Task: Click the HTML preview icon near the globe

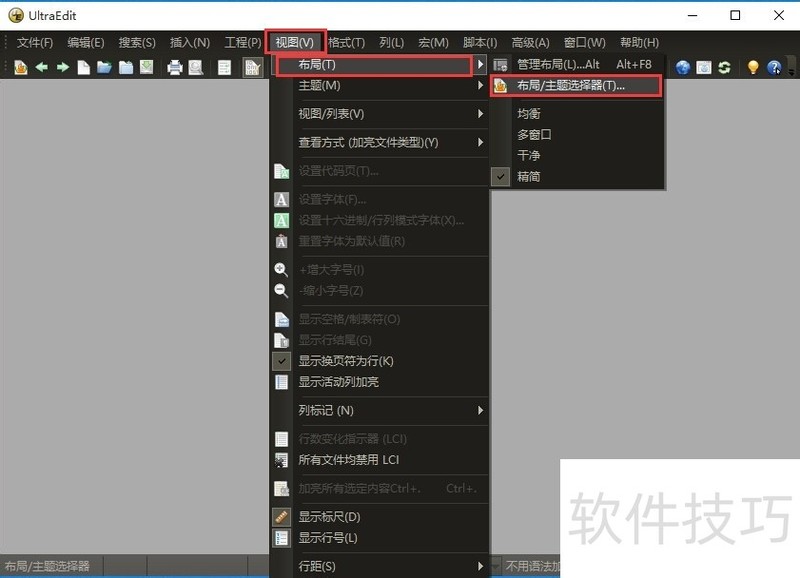Action: (x=704, y=67)
